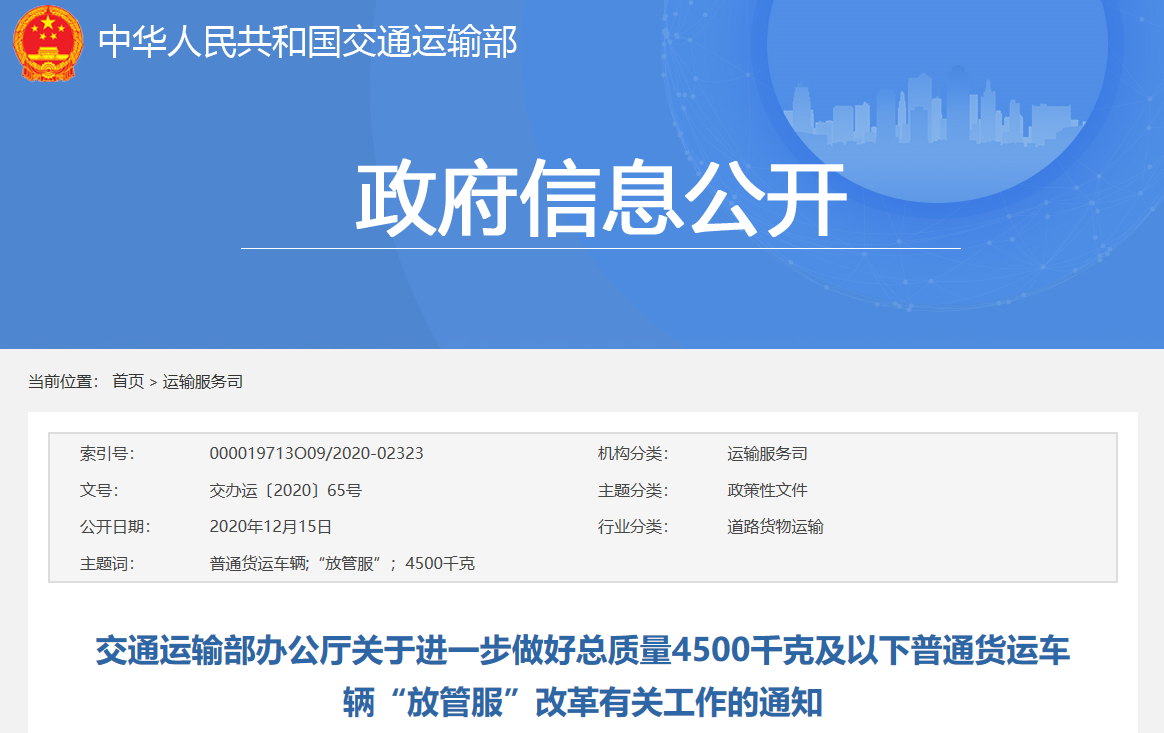Click the national emblem icon in the header
Viewport: 1164px width, 733px height.
click(47, 43)
